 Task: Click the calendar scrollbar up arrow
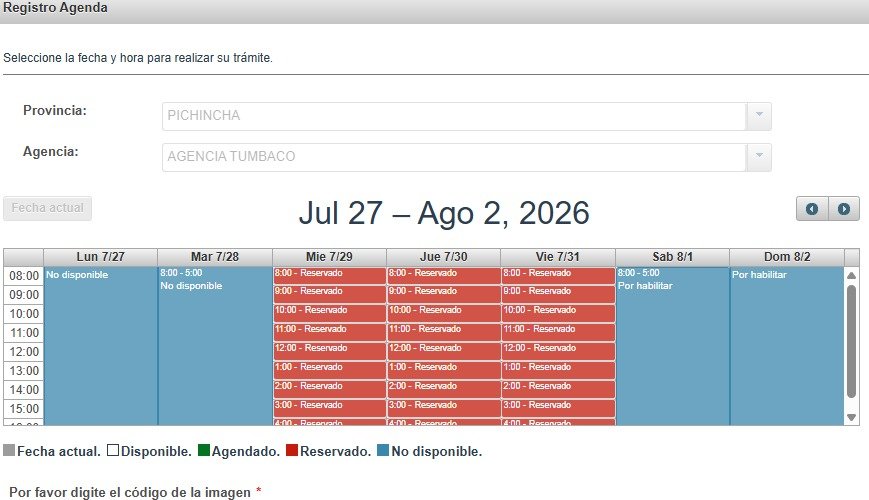851,275
